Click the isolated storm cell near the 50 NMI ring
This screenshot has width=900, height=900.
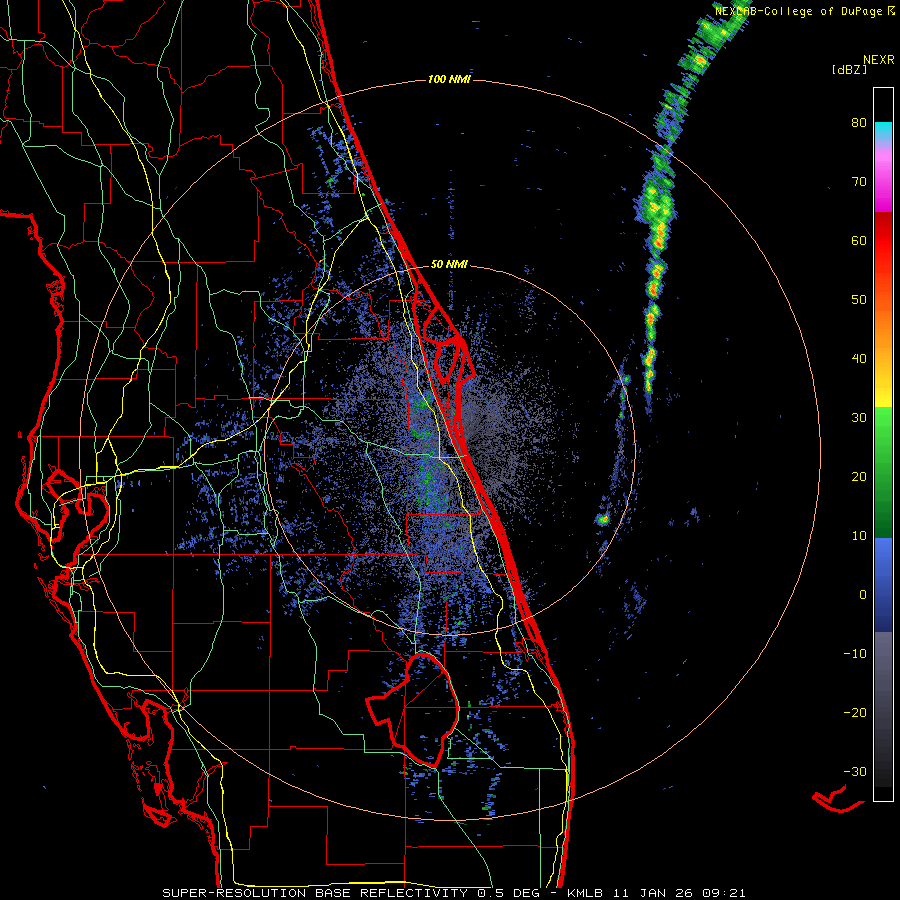click(602, 520)
